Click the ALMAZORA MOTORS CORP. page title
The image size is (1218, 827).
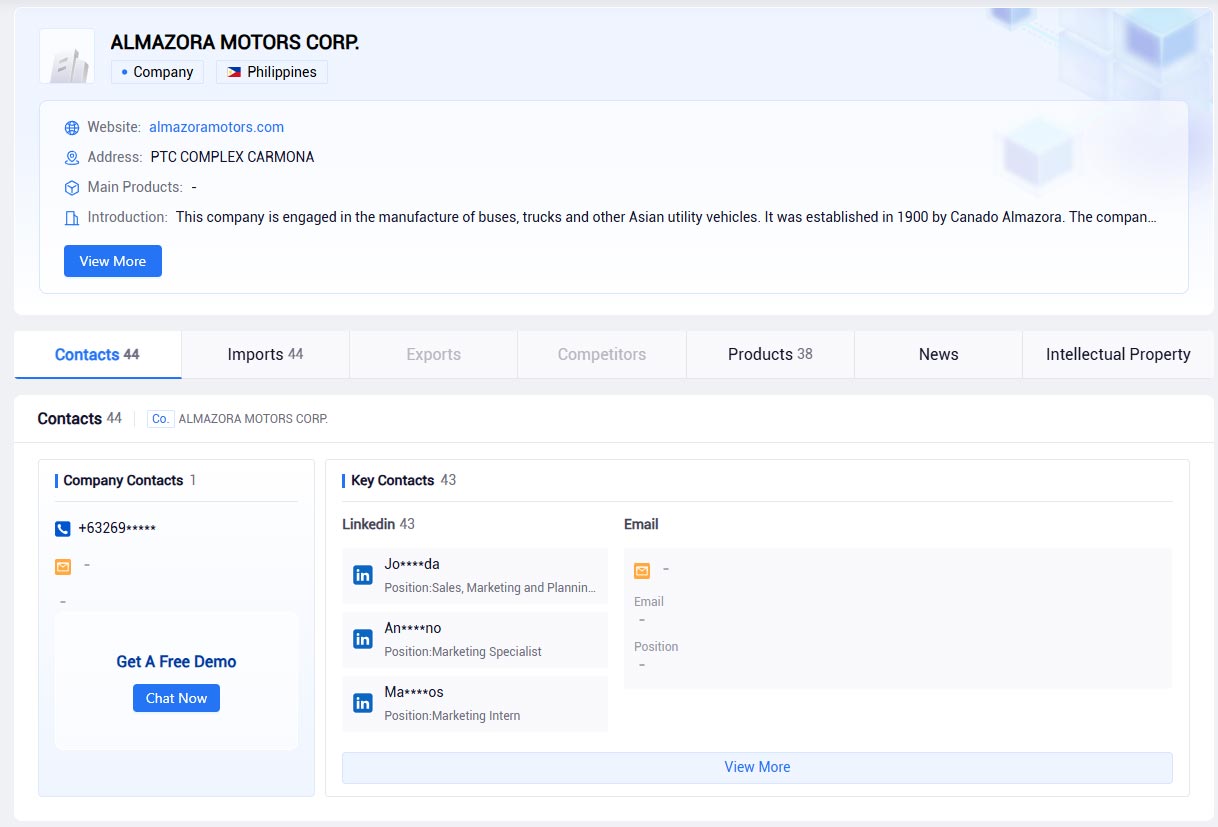pos(235,43)
